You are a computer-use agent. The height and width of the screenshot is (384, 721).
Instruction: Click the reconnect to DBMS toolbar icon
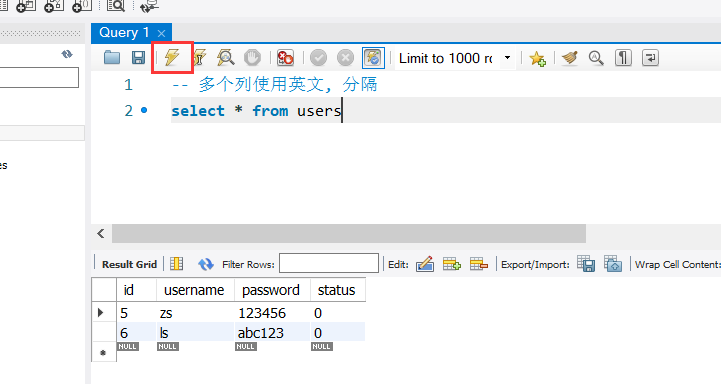pos(149,6)
